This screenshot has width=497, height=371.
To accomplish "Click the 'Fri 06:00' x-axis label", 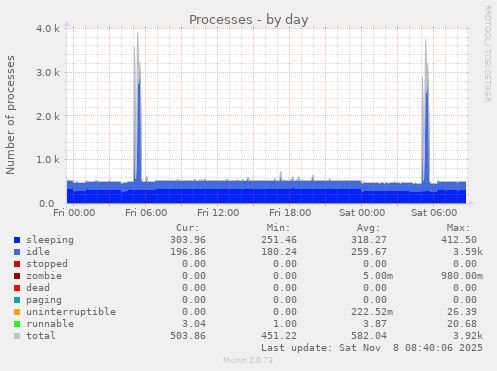I will (146, 213).
